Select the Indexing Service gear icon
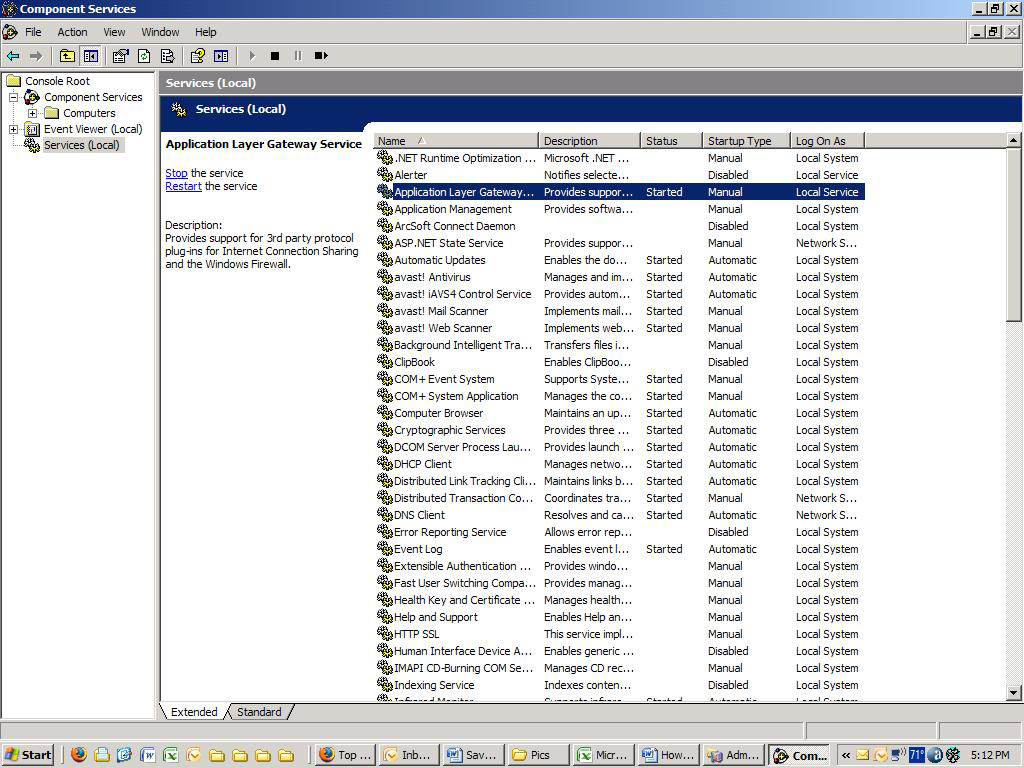 click(385, 684)
